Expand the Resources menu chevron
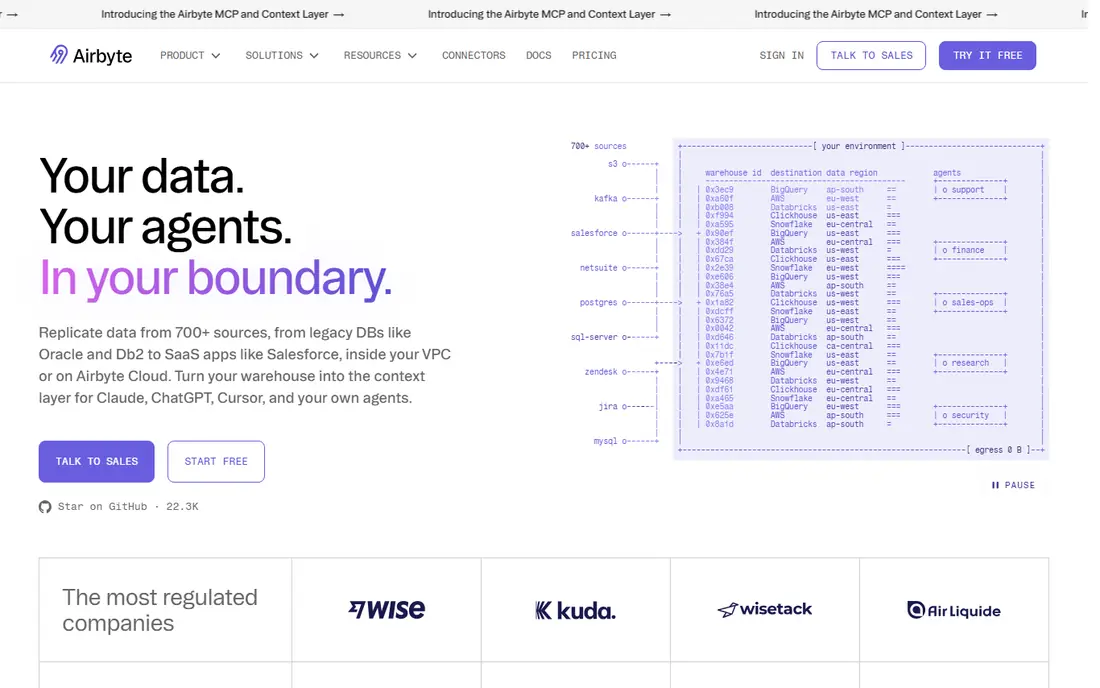This screenshot has width=1100, height=688. 412,55
